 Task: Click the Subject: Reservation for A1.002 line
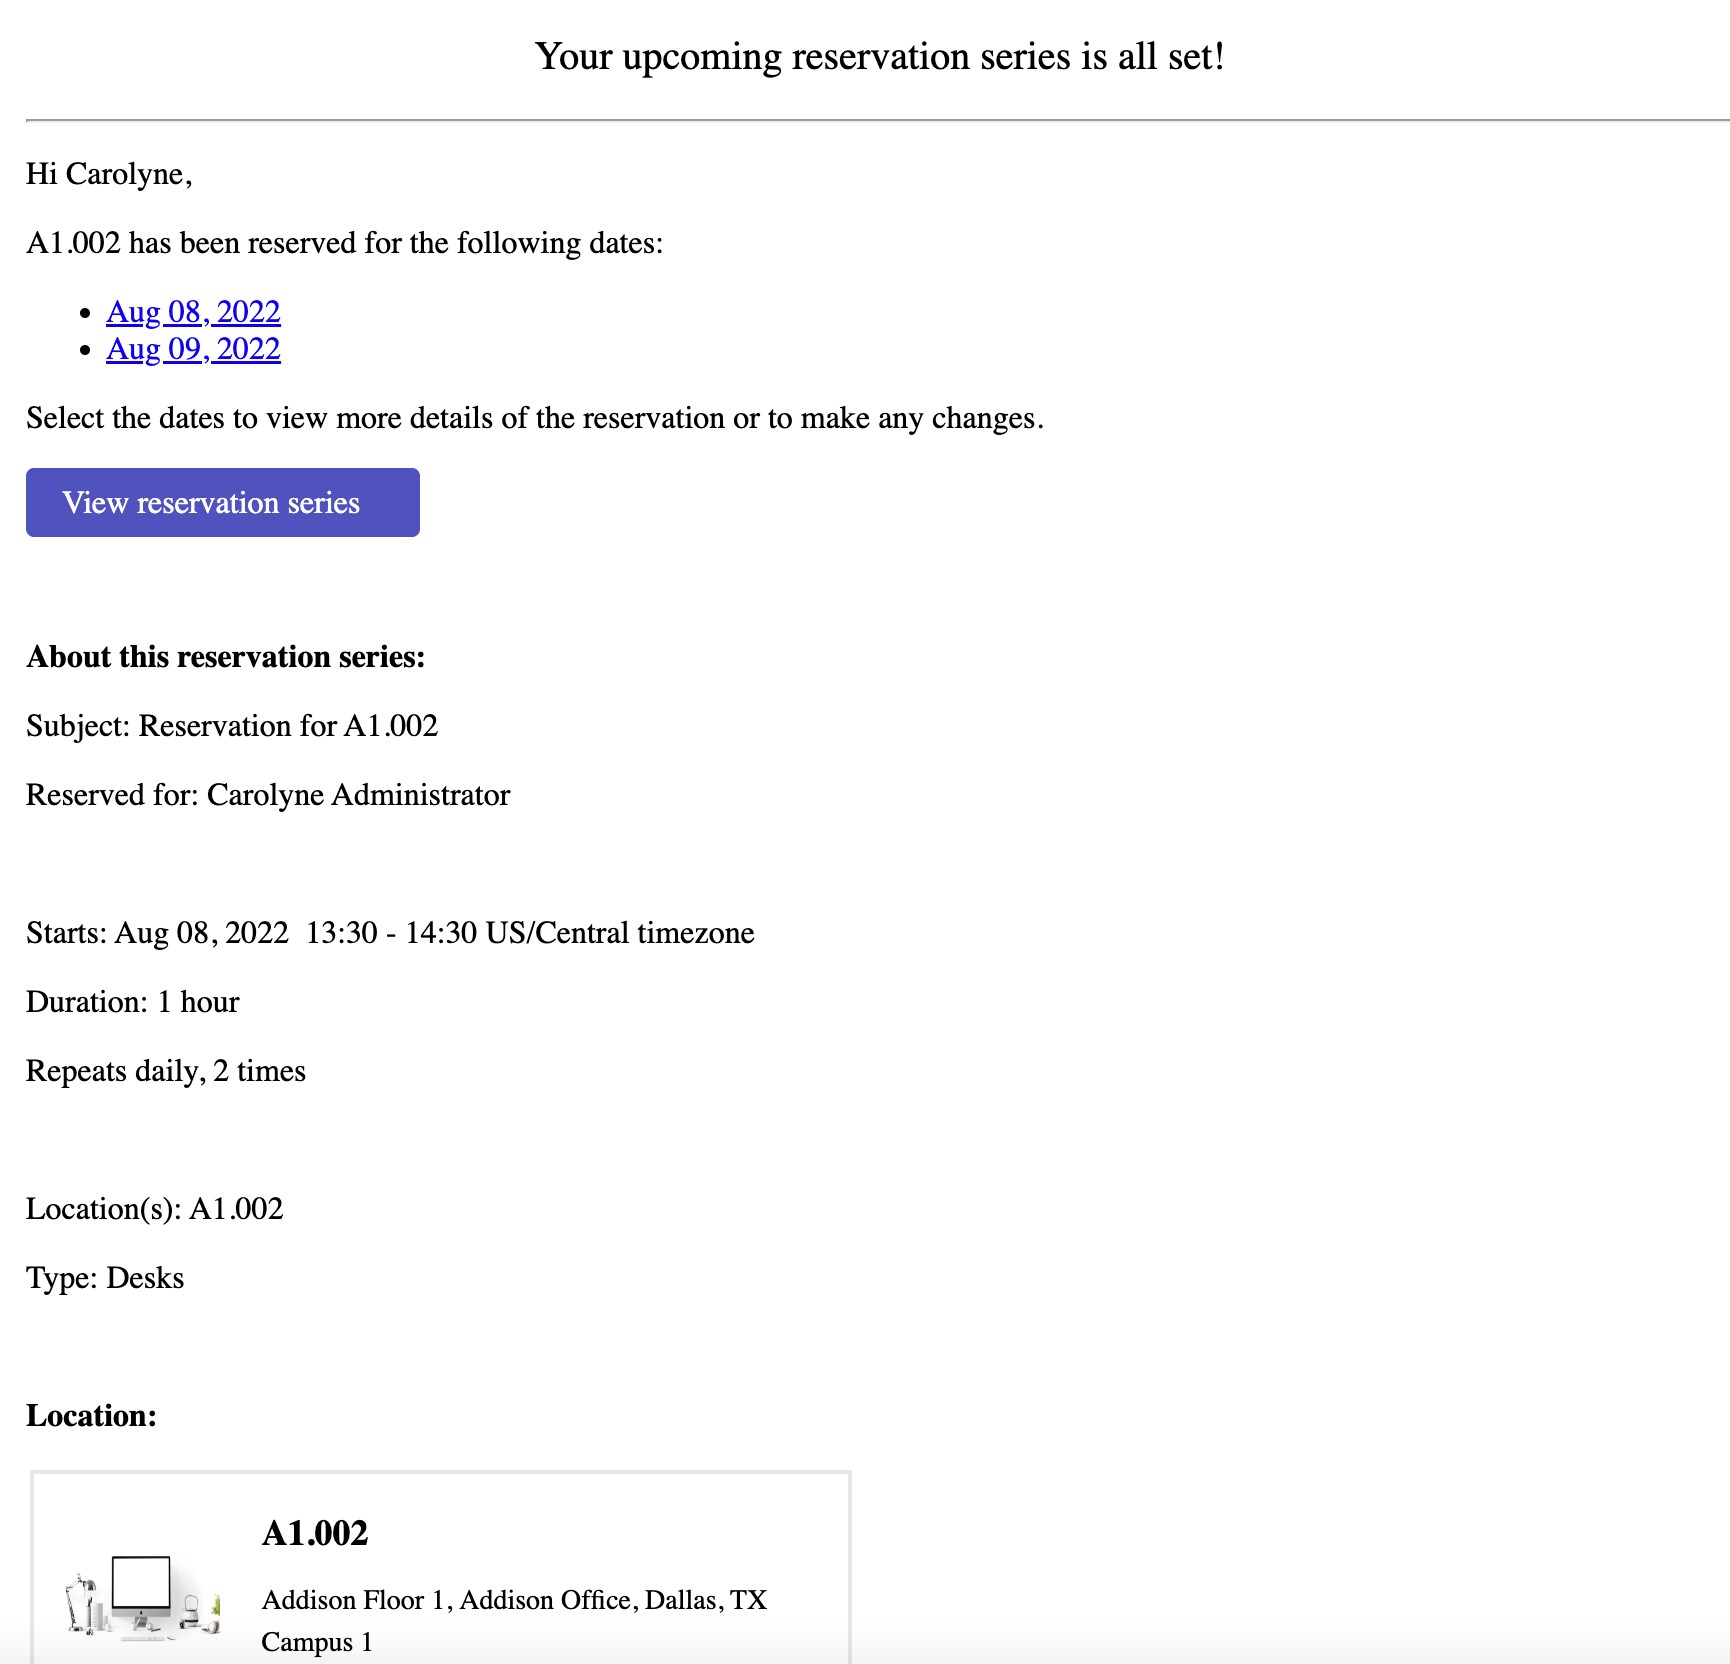click(232, 726)
